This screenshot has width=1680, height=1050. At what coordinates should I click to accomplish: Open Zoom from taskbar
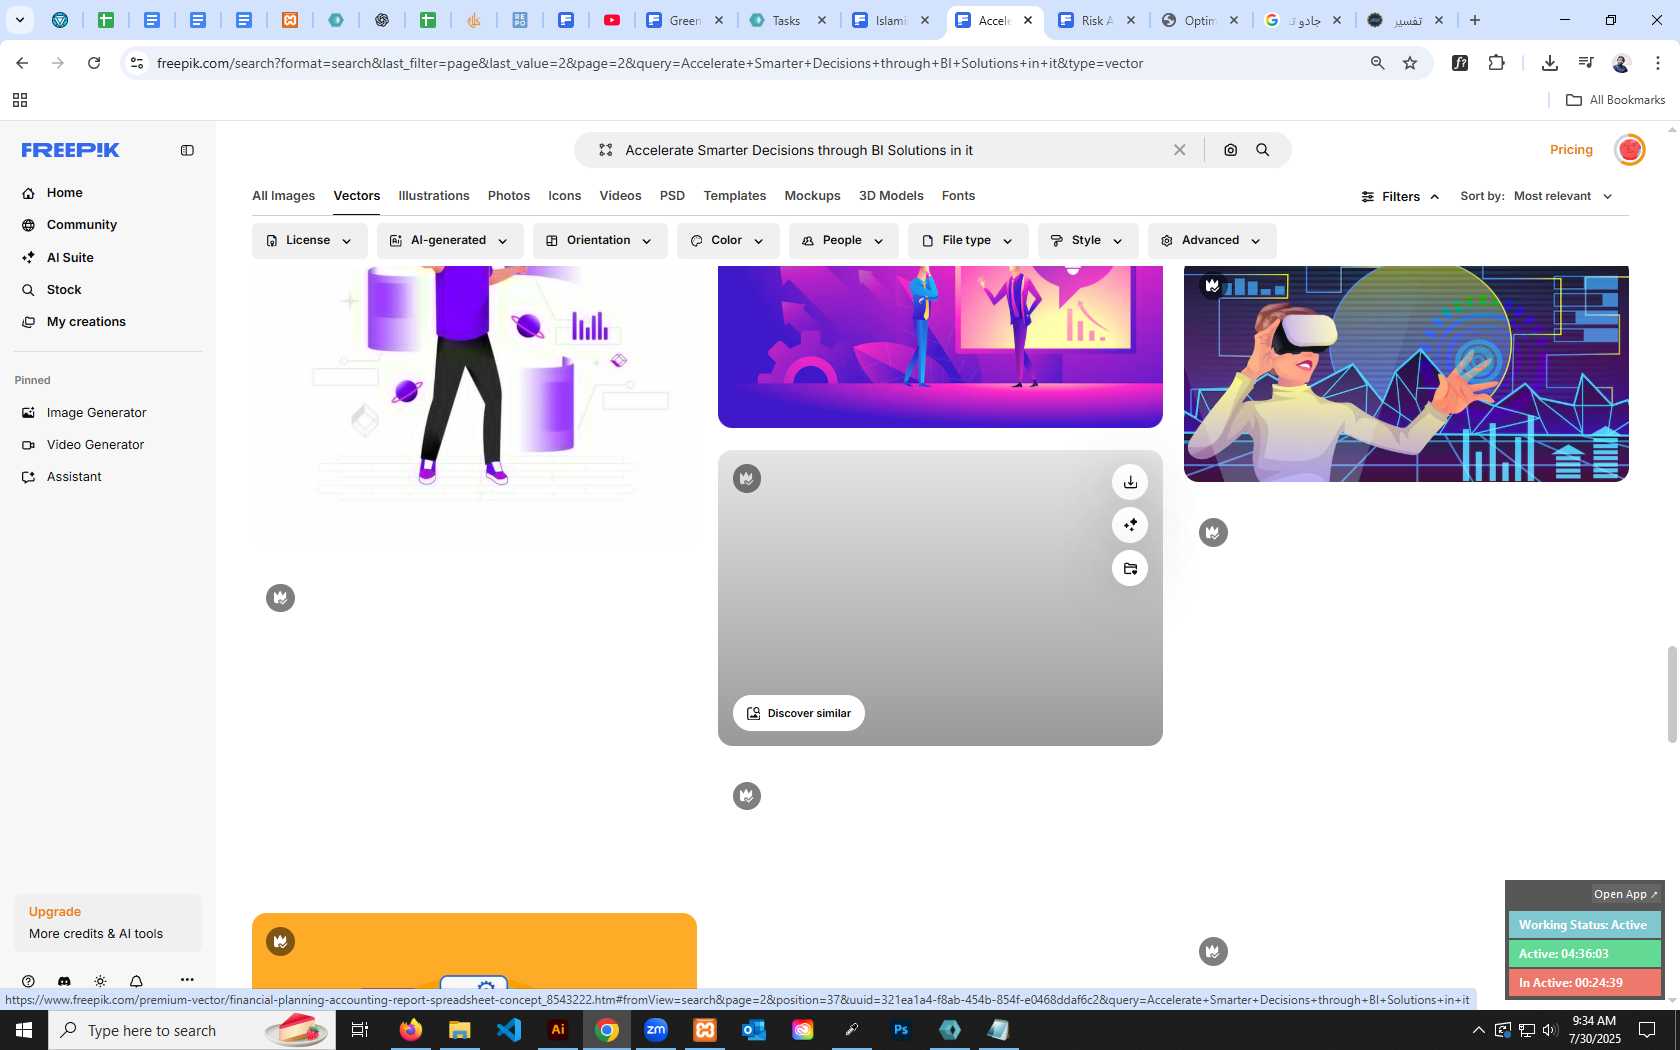(x=656, y=1030)
